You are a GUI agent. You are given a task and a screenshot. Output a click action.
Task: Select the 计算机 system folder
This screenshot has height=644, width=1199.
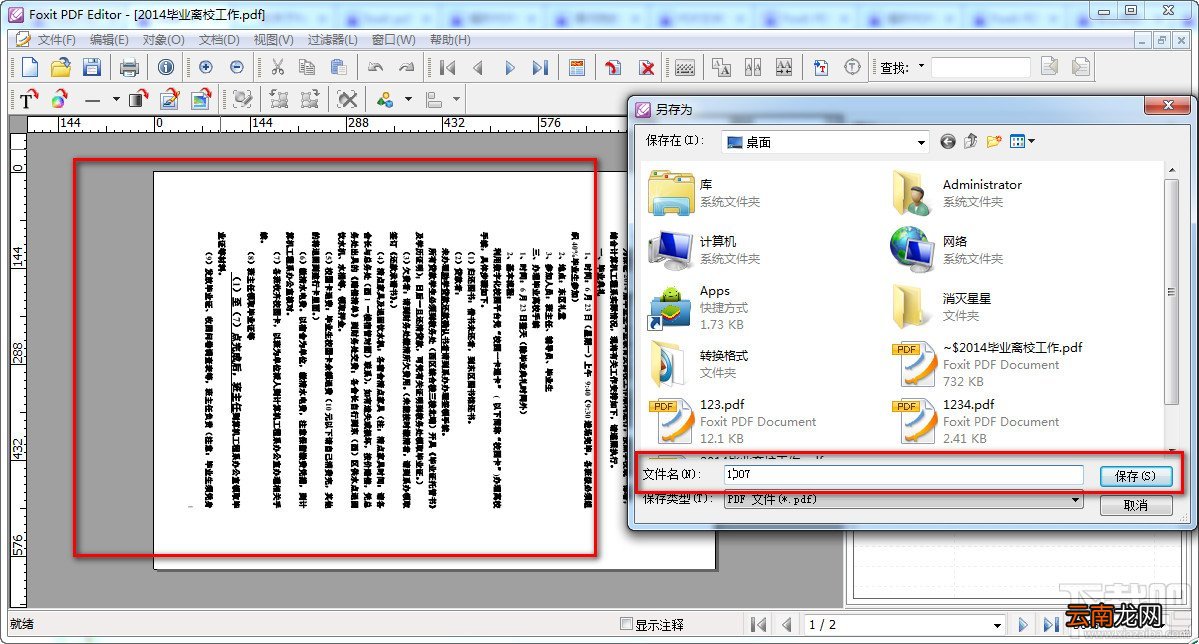point(703,250)
